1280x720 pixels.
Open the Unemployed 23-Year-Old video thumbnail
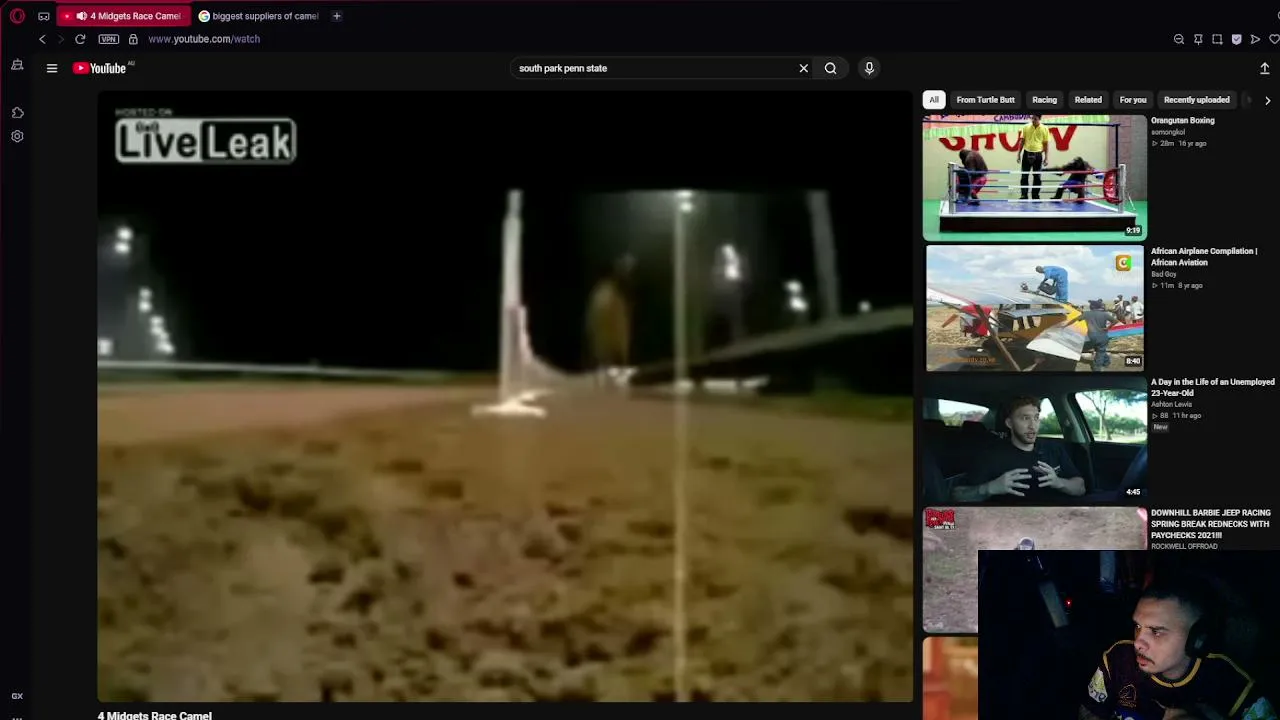pyautogui.click(x=1035, y=439)
